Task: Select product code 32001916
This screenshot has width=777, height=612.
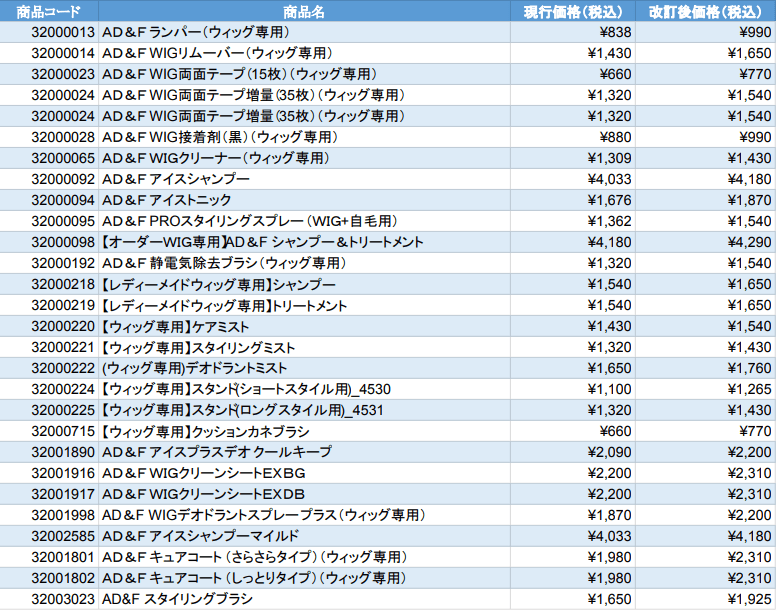Action: [49, 473]
